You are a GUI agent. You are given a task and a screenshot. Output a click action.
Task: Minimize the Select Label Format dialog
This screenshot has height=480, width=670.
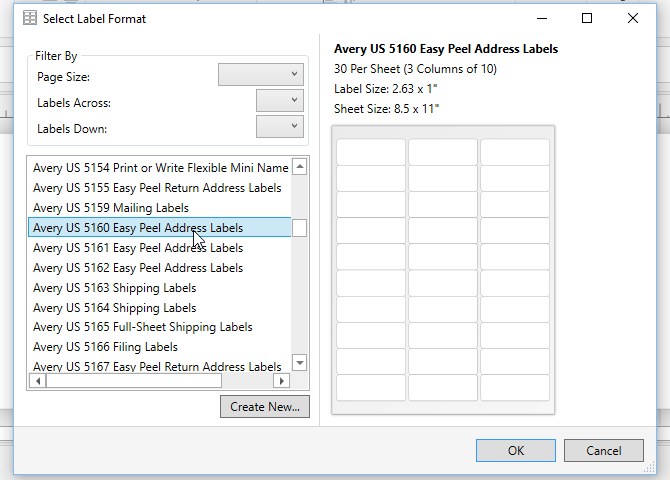542,18
